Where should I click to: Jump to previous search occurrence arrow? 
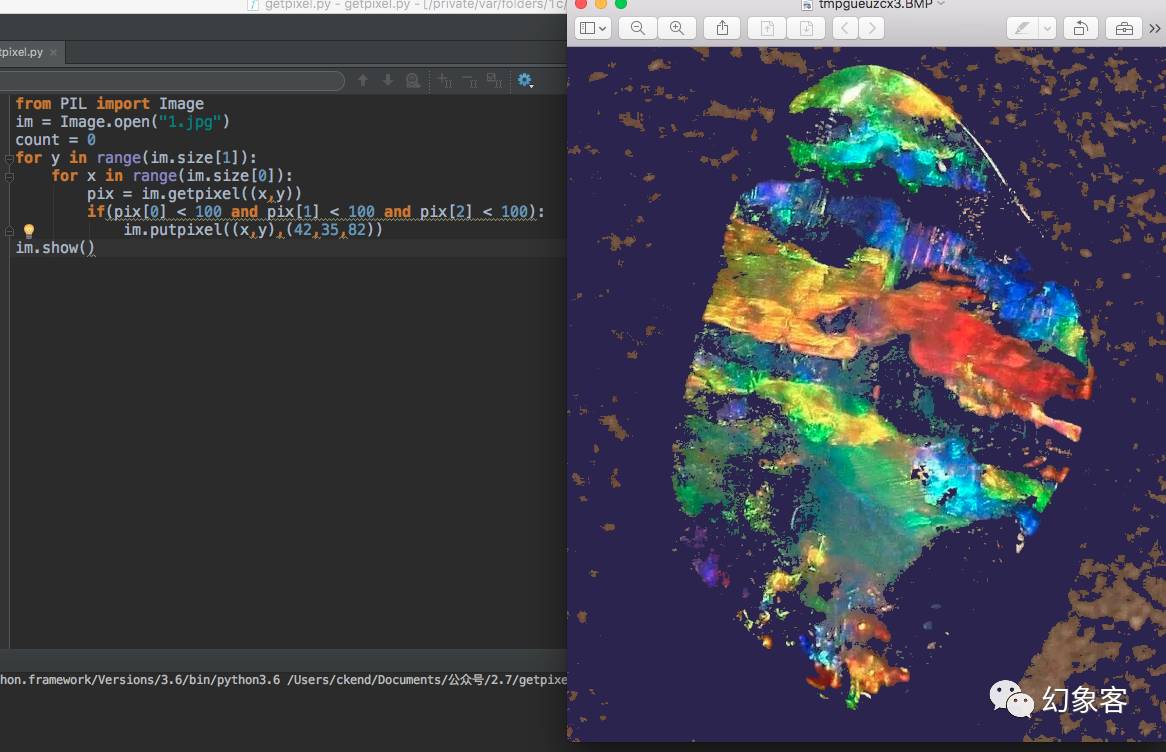coord(363,81)
